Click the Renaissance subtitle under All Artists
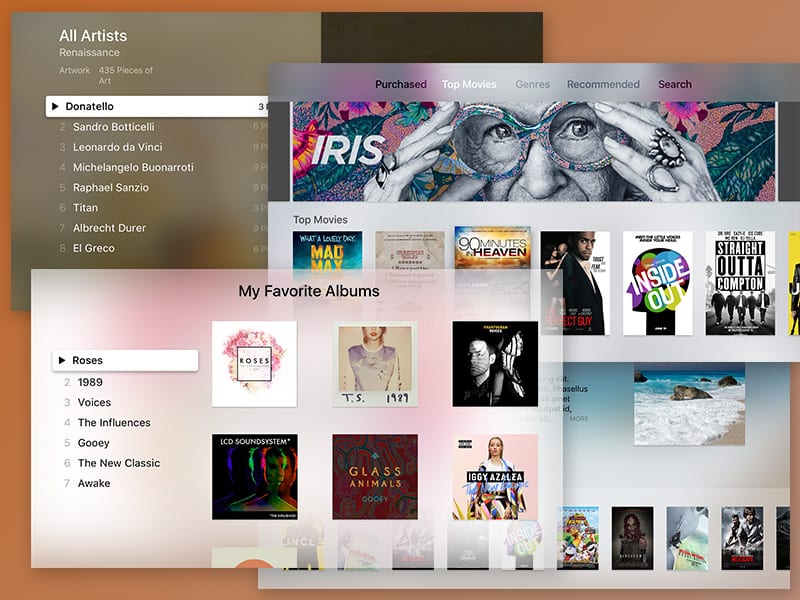The image size is (800, 600). [89, 53]
